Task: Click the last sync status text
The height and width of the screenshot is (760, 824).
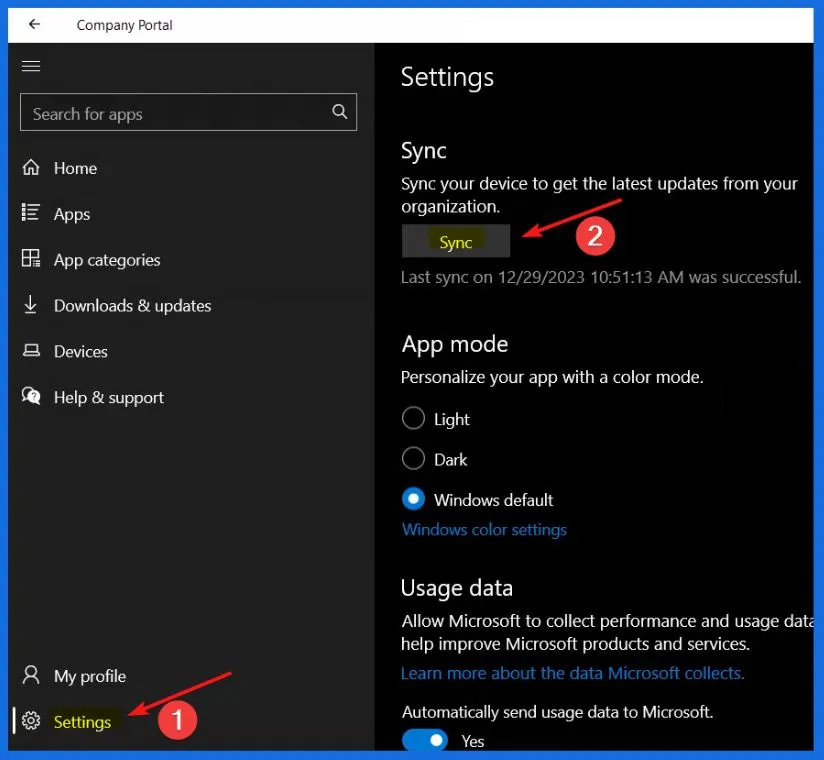Action: [x=601, y=277]
